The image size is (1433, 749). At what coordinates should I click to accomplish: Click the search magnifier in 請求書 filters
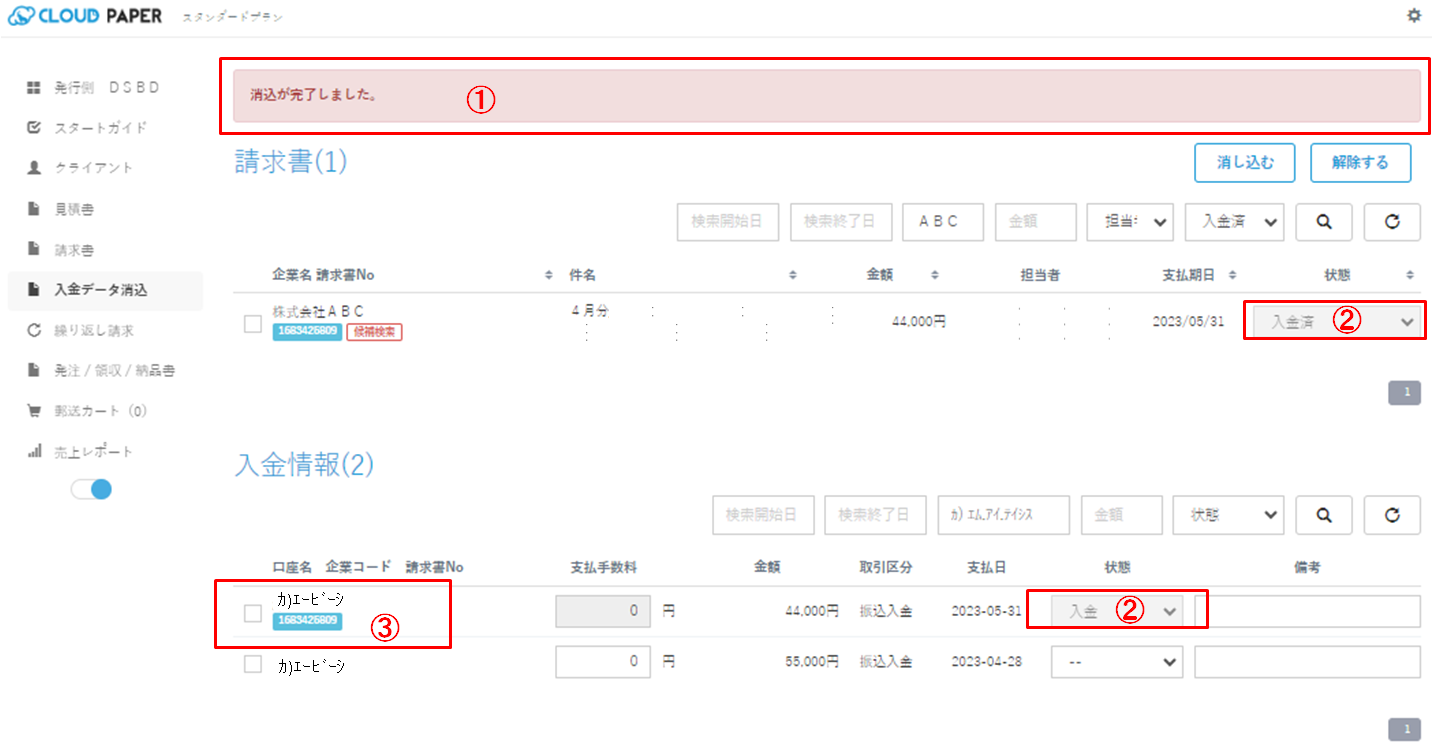[x=1324, y=222]
